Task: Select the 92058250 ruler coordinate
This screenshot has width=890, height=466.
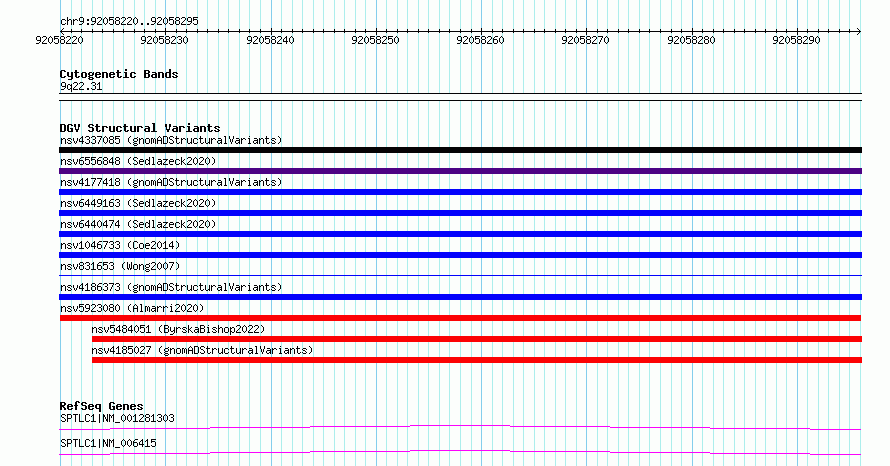Action: tap(375, 40)
